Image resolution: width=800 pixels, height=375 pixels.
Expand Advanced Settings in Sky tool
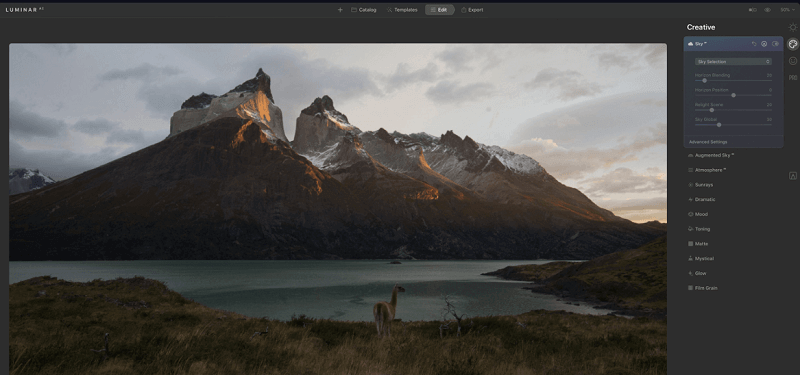708,142
